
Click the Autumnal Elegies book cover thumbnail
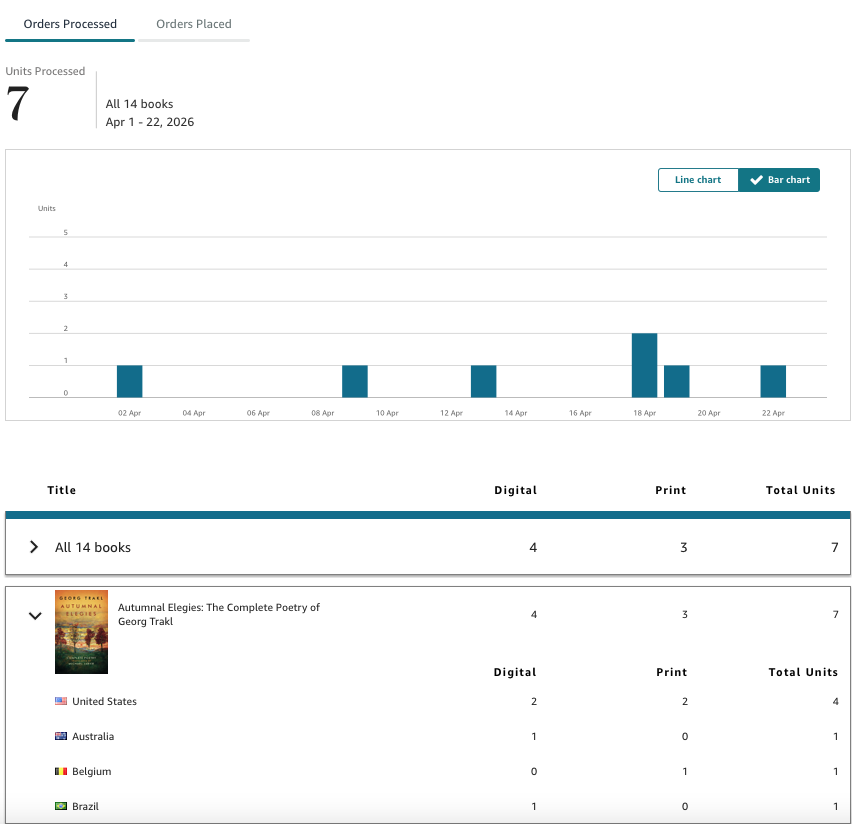(82, 632)
